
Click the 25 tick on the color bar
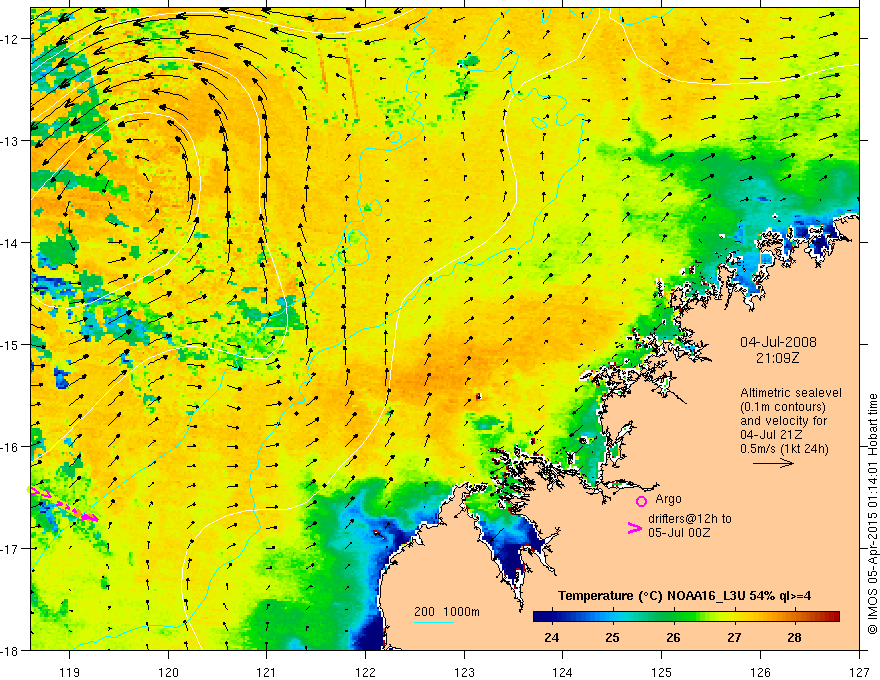612,637
